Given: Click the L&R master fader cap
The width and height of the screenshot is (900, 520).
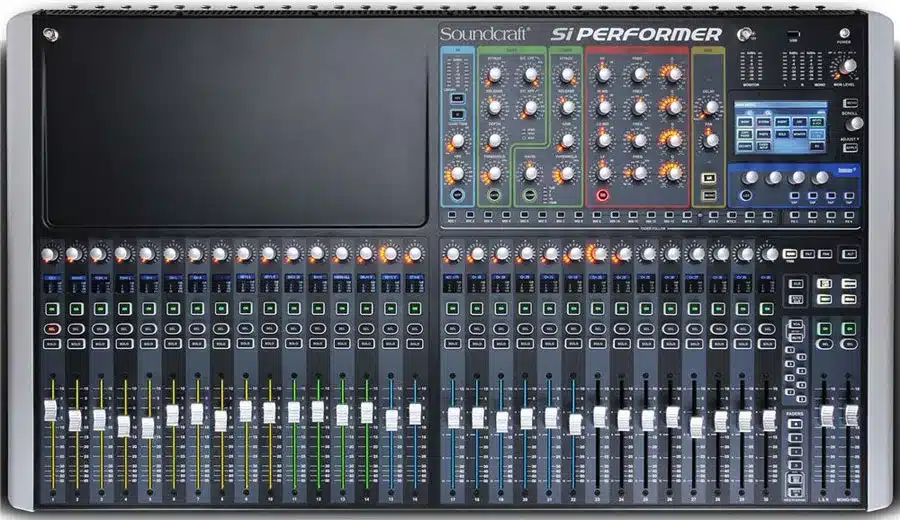Looking at the screenshot, I should click(x=827, y=416).
